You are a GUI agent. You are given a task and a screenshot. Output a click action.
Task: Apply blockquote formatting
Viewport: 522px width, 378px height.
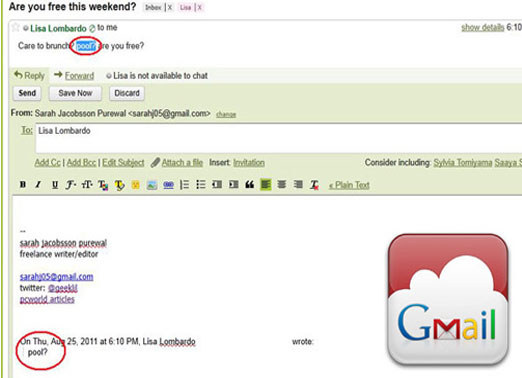point(250,184)
